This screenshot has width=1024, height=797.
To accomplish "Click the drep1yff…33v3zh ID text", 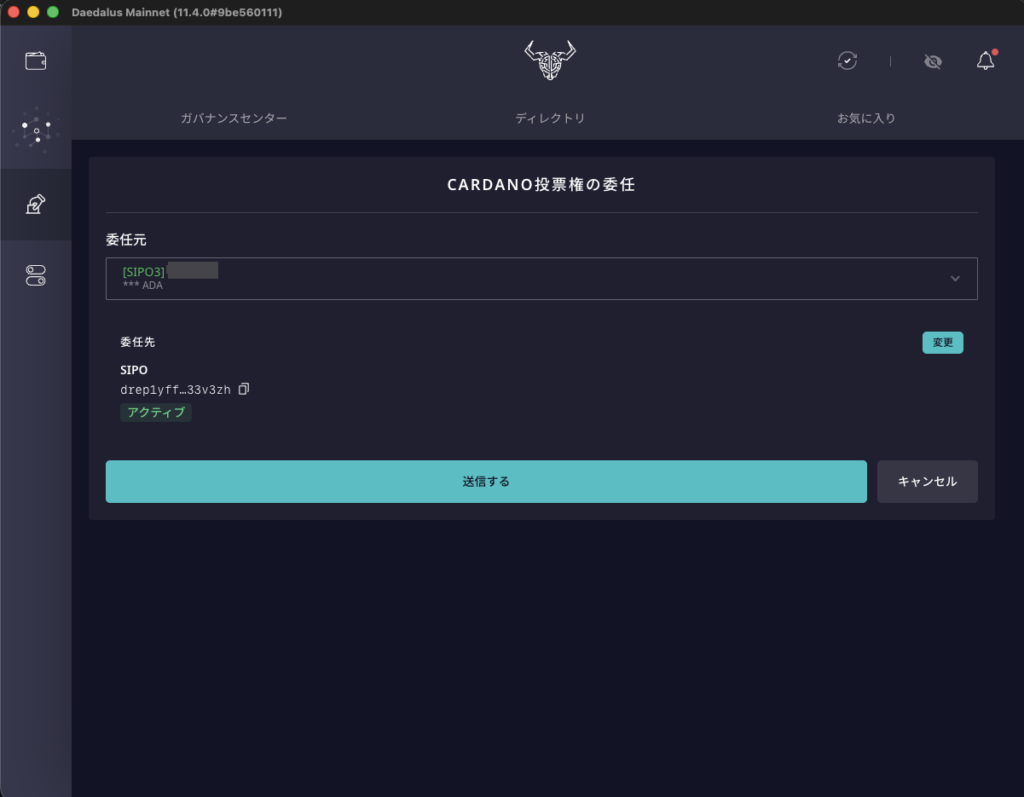I will click(175, 390).
